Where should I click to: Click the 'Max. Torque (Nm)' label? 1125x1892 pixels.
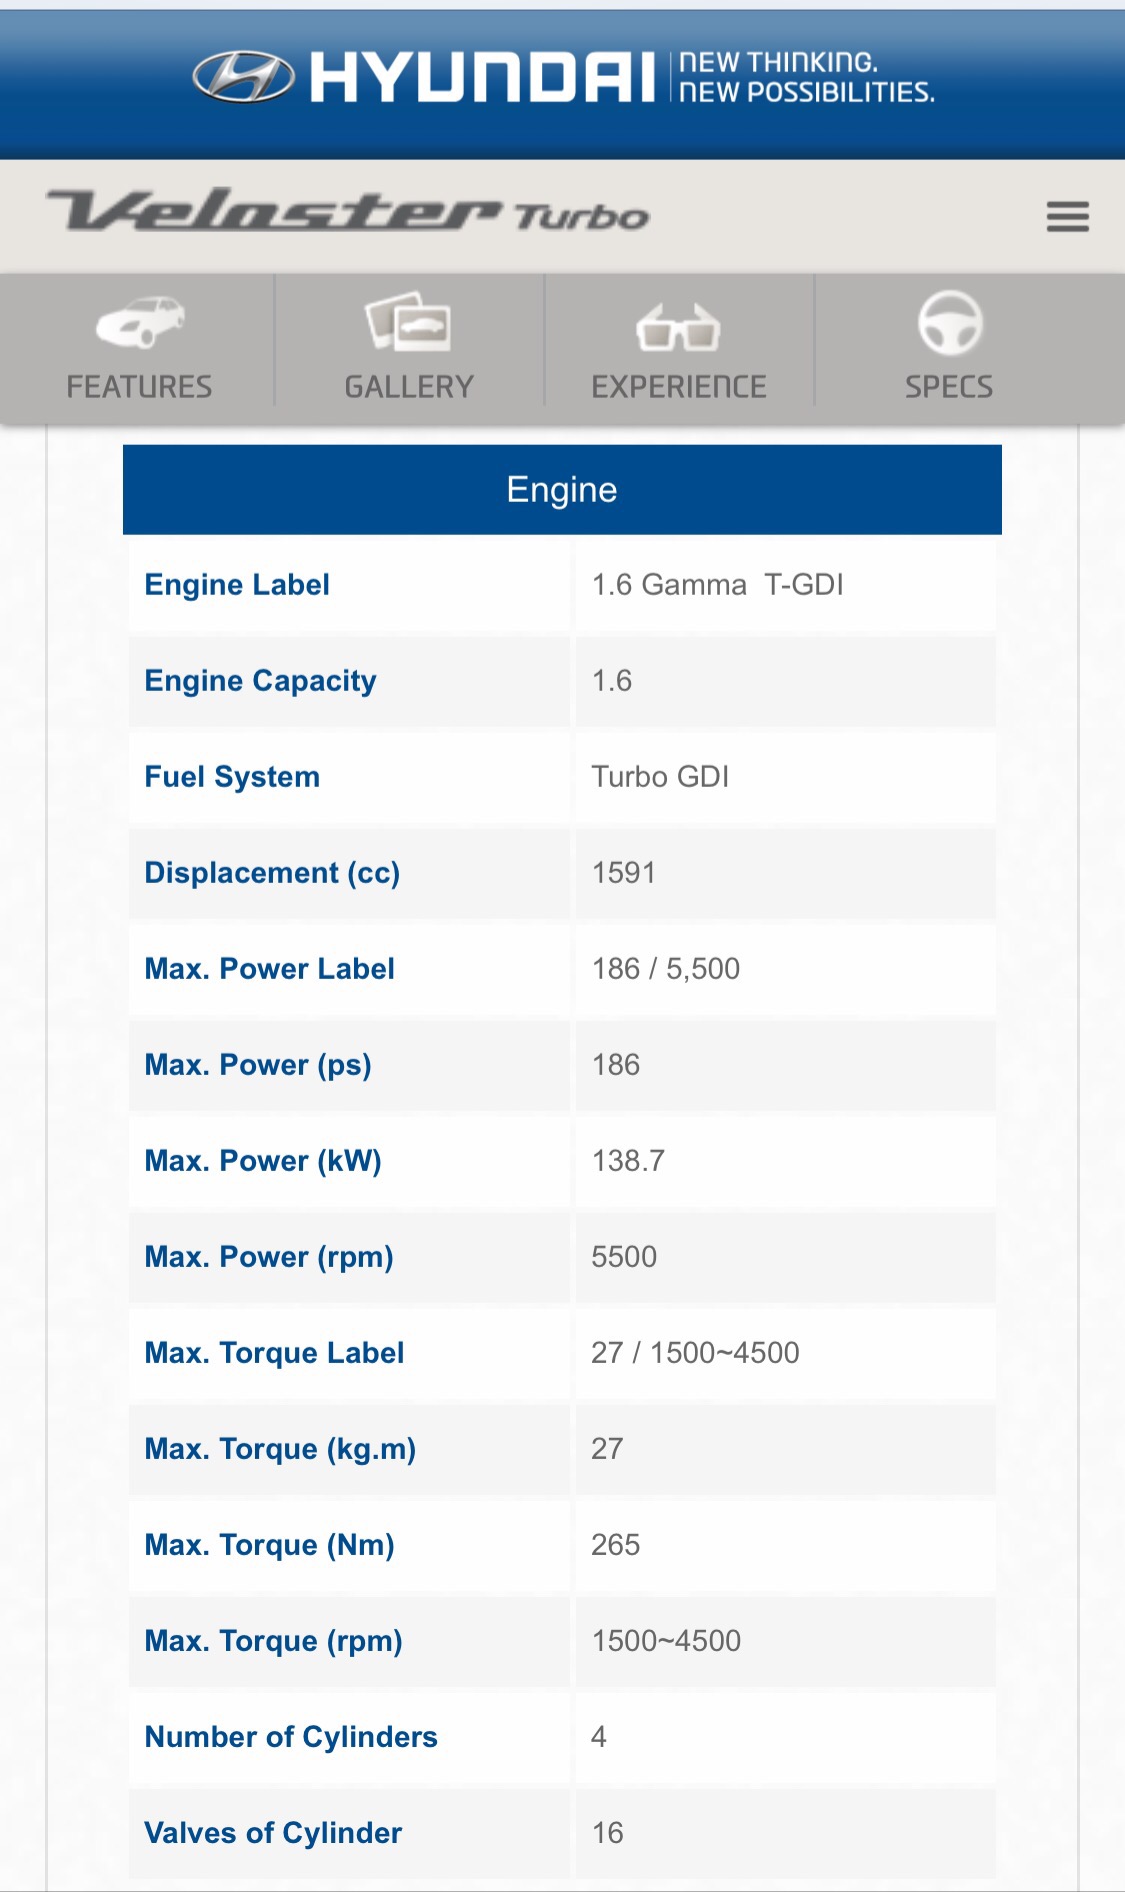[x=270, y=1545]
